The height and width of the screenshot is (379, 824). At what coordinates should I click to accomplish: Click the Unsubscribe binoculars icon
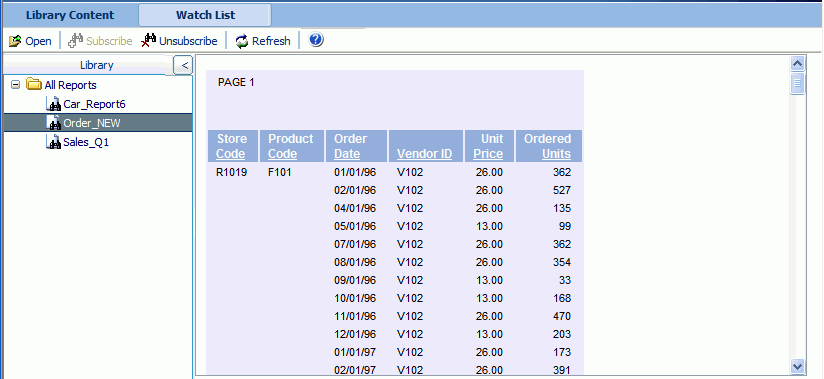click(x=149, y=40)
